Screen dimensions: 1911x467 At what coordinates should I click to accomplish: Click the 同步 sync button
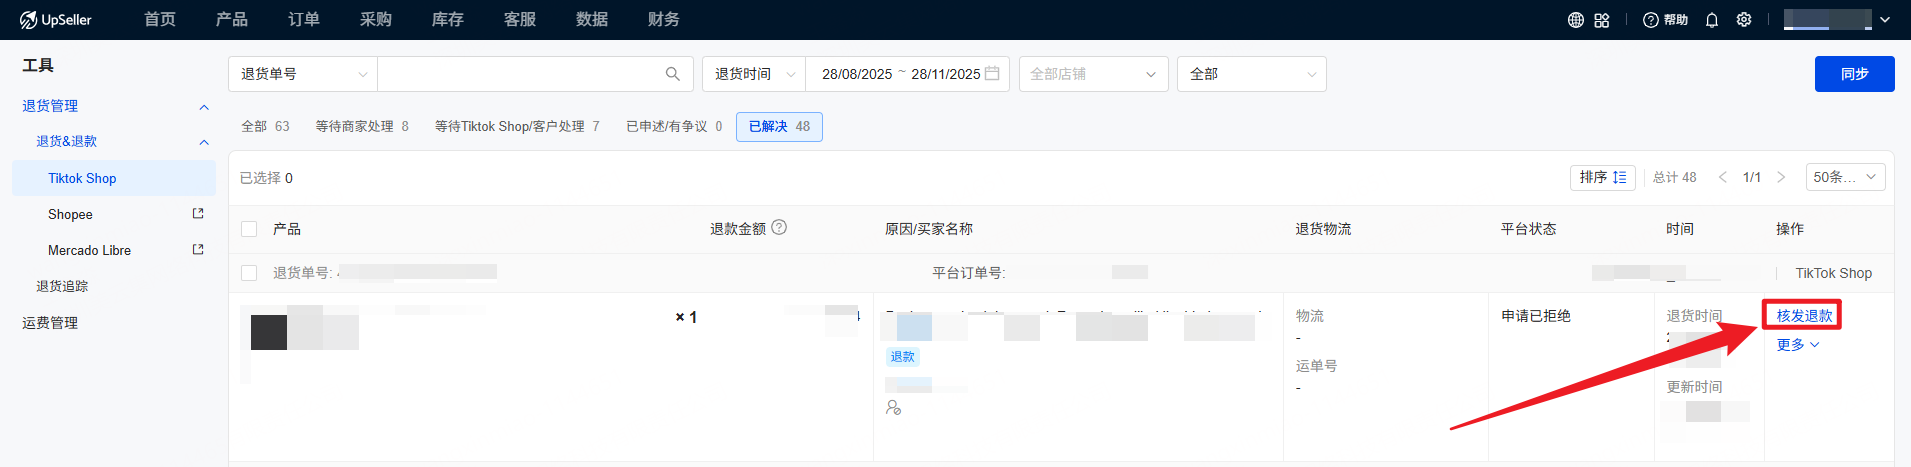(x=1853, y=74)
